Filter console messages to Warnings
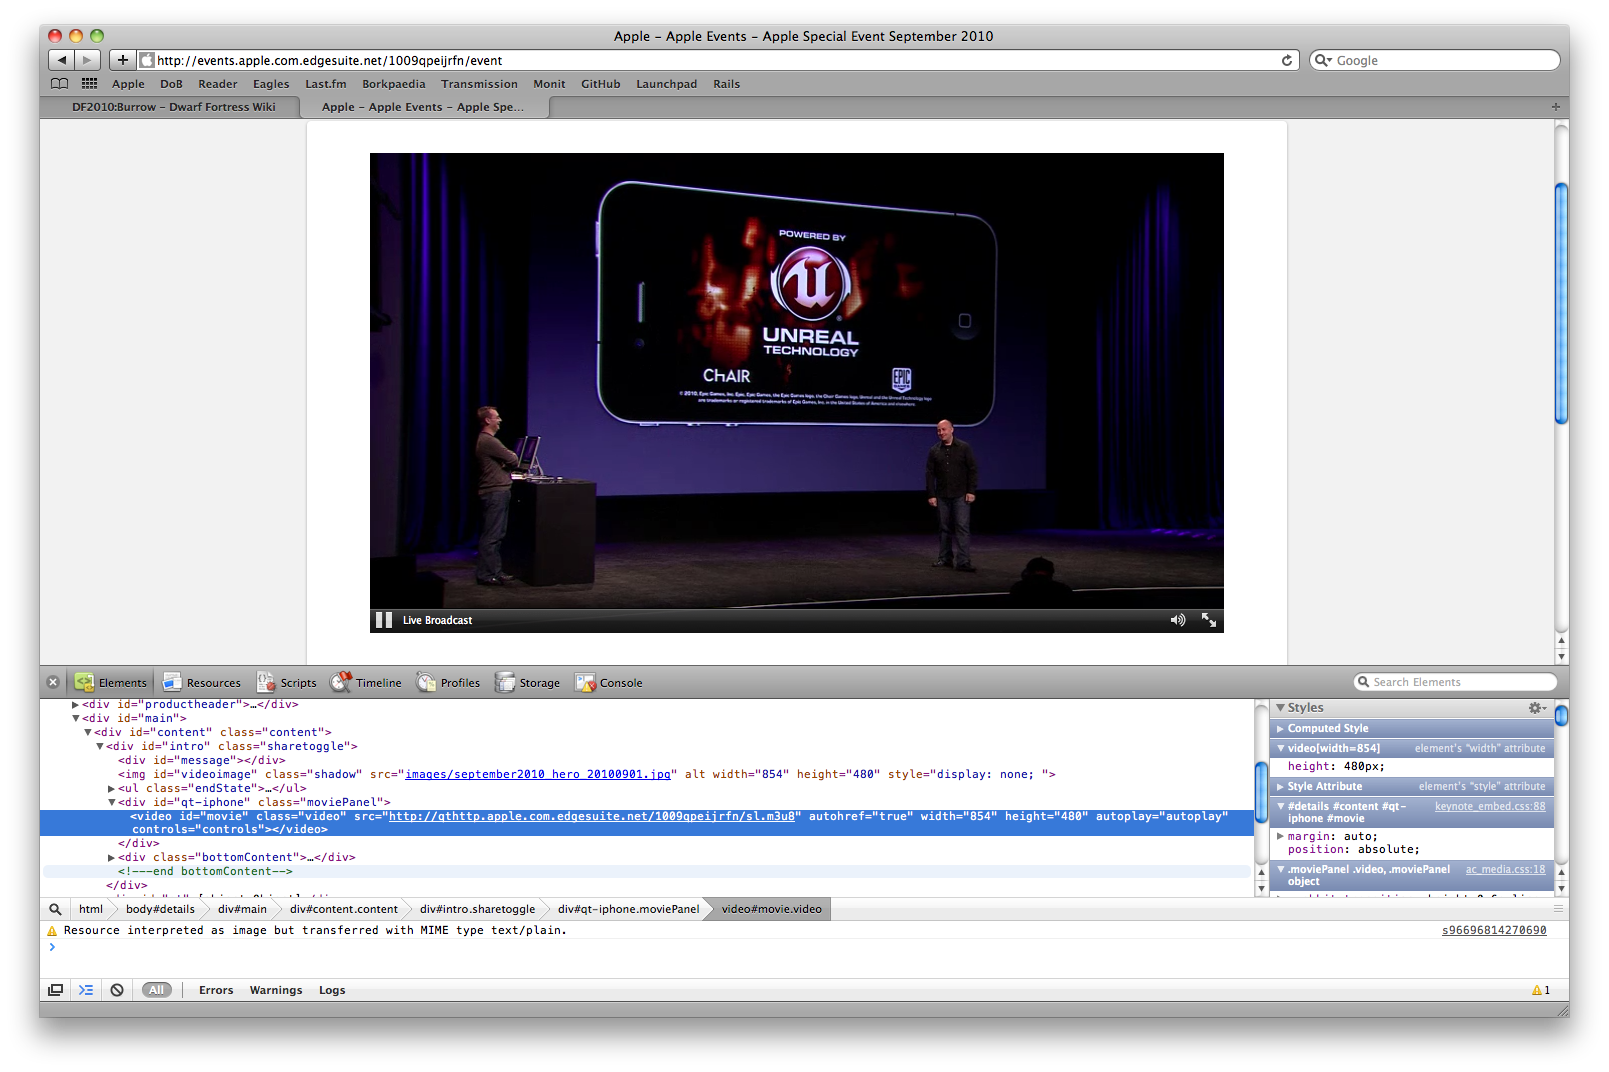 (276, 990)
